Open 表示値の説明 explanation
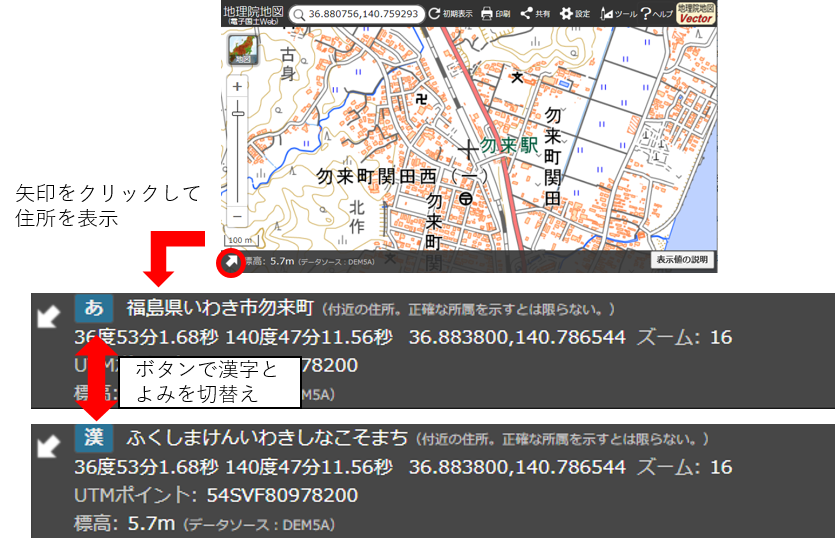 coord(682,259)
